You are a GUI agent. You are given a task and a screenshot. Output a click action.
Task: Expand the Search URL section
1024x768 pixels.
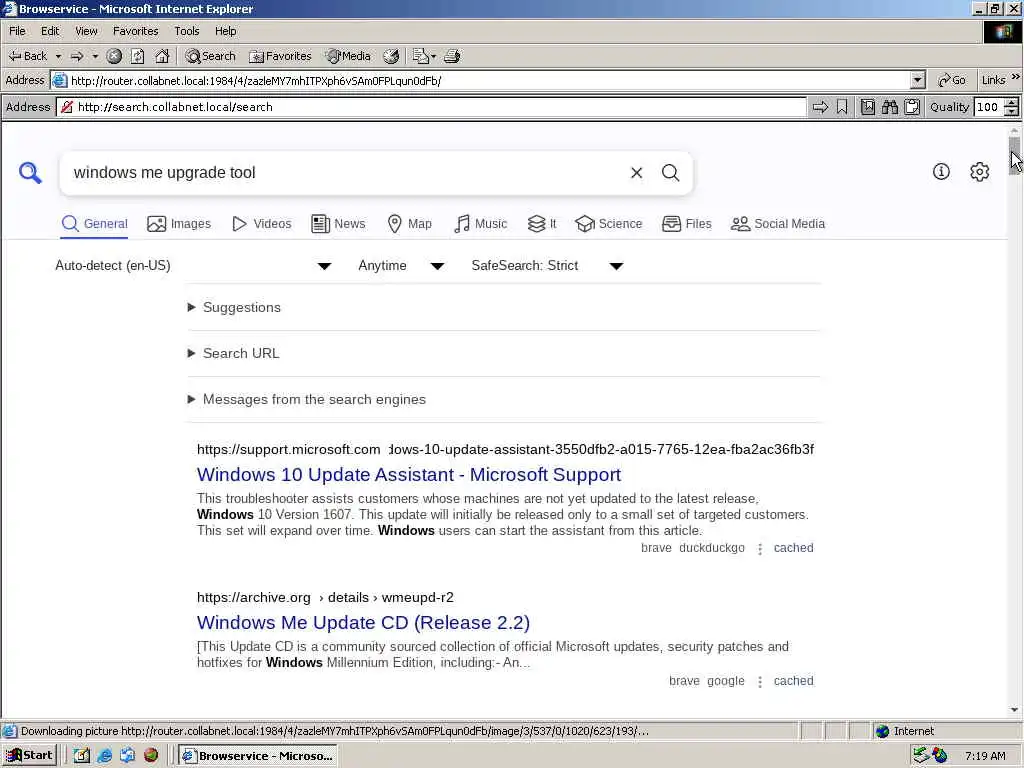coord(234,353)
